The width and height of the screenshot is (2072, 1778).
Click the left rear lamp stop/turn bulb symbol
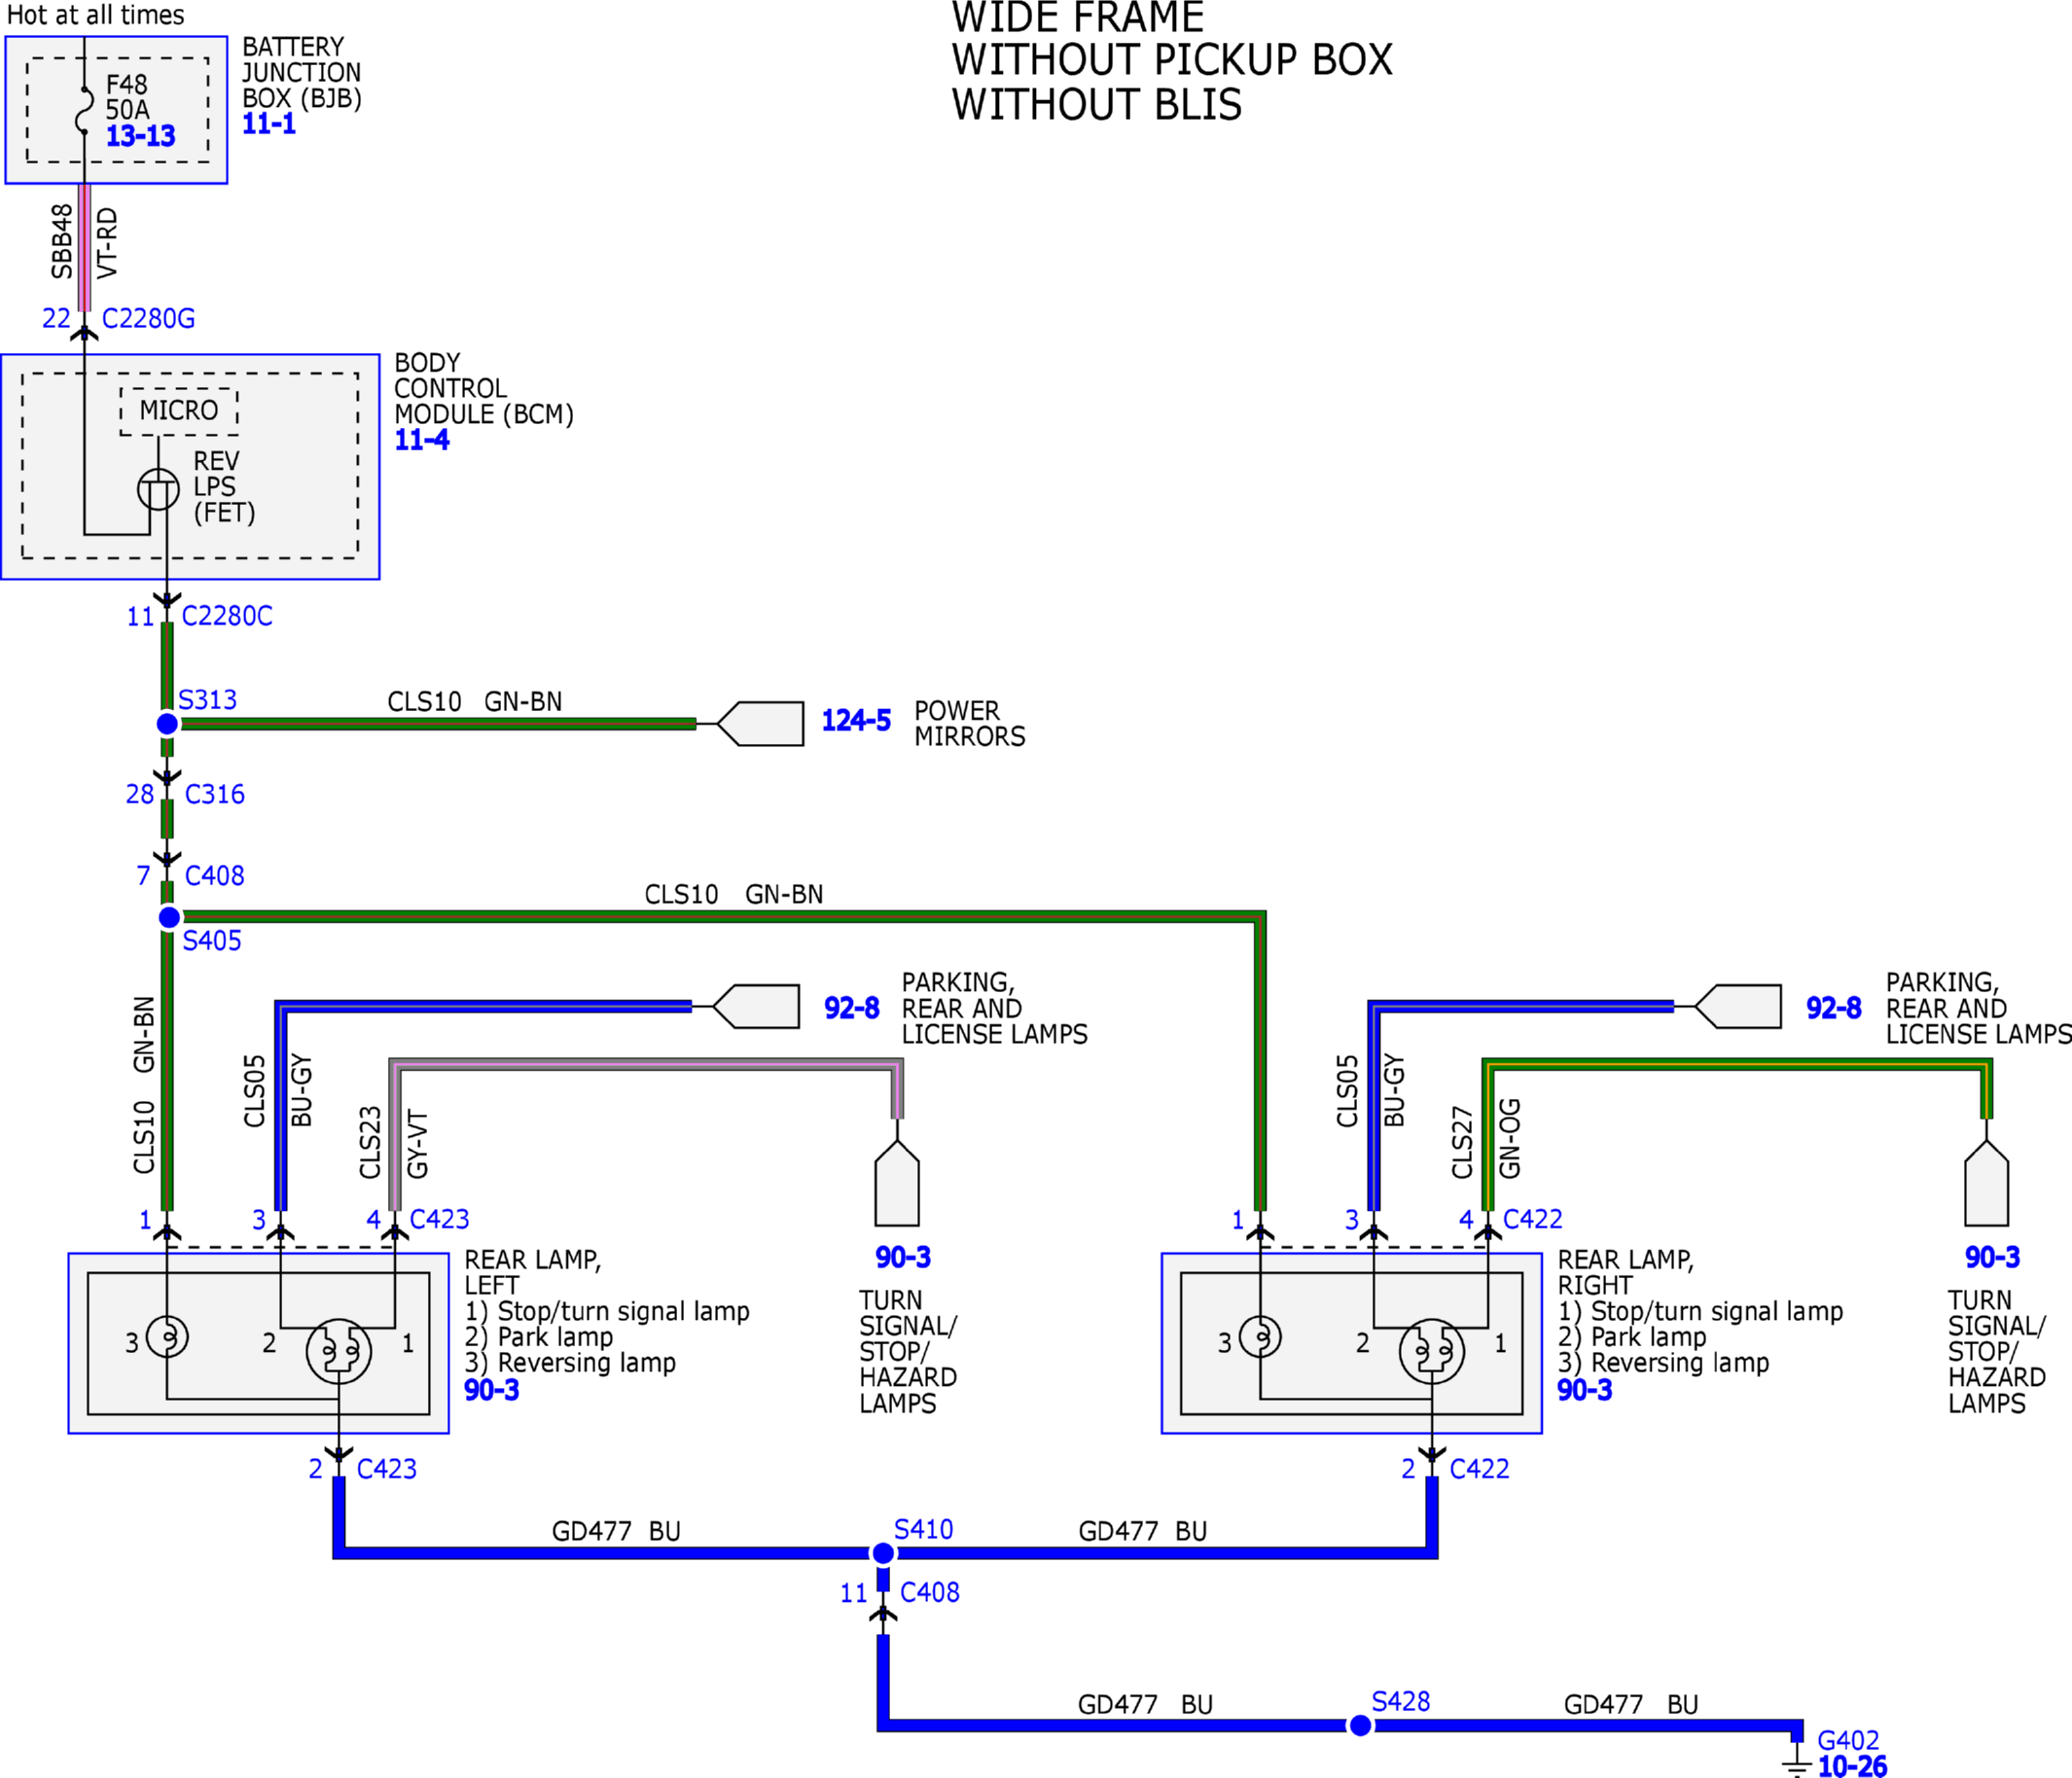click(339, 1352)
